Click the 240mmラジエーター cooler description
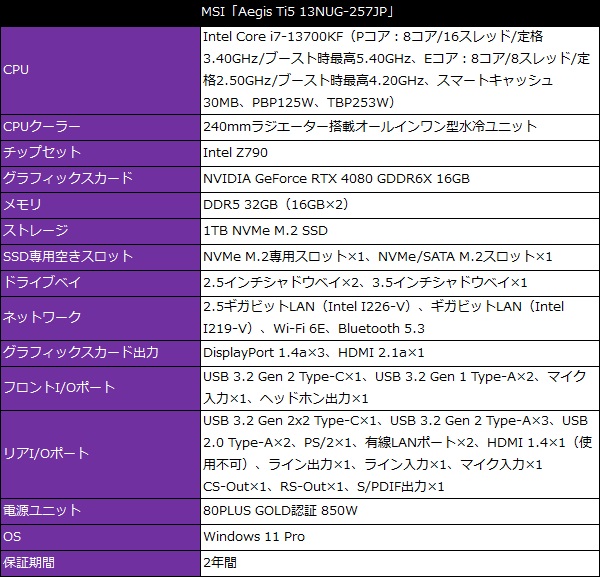 (370, 126)
